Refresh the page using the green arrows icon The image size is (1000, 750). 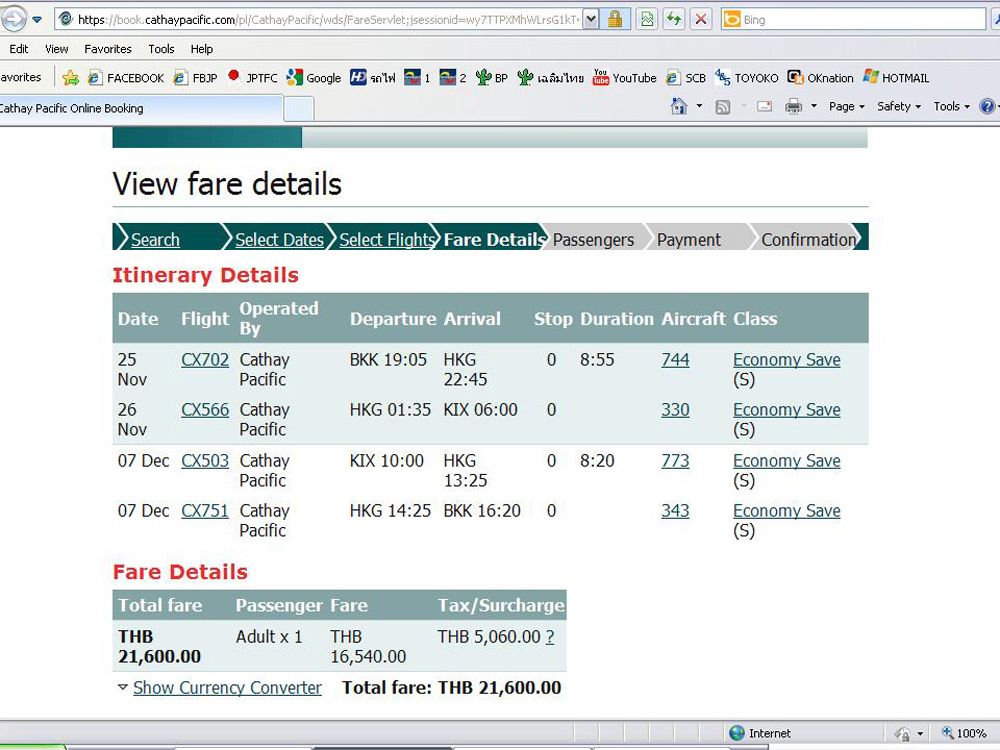[673, 19]
